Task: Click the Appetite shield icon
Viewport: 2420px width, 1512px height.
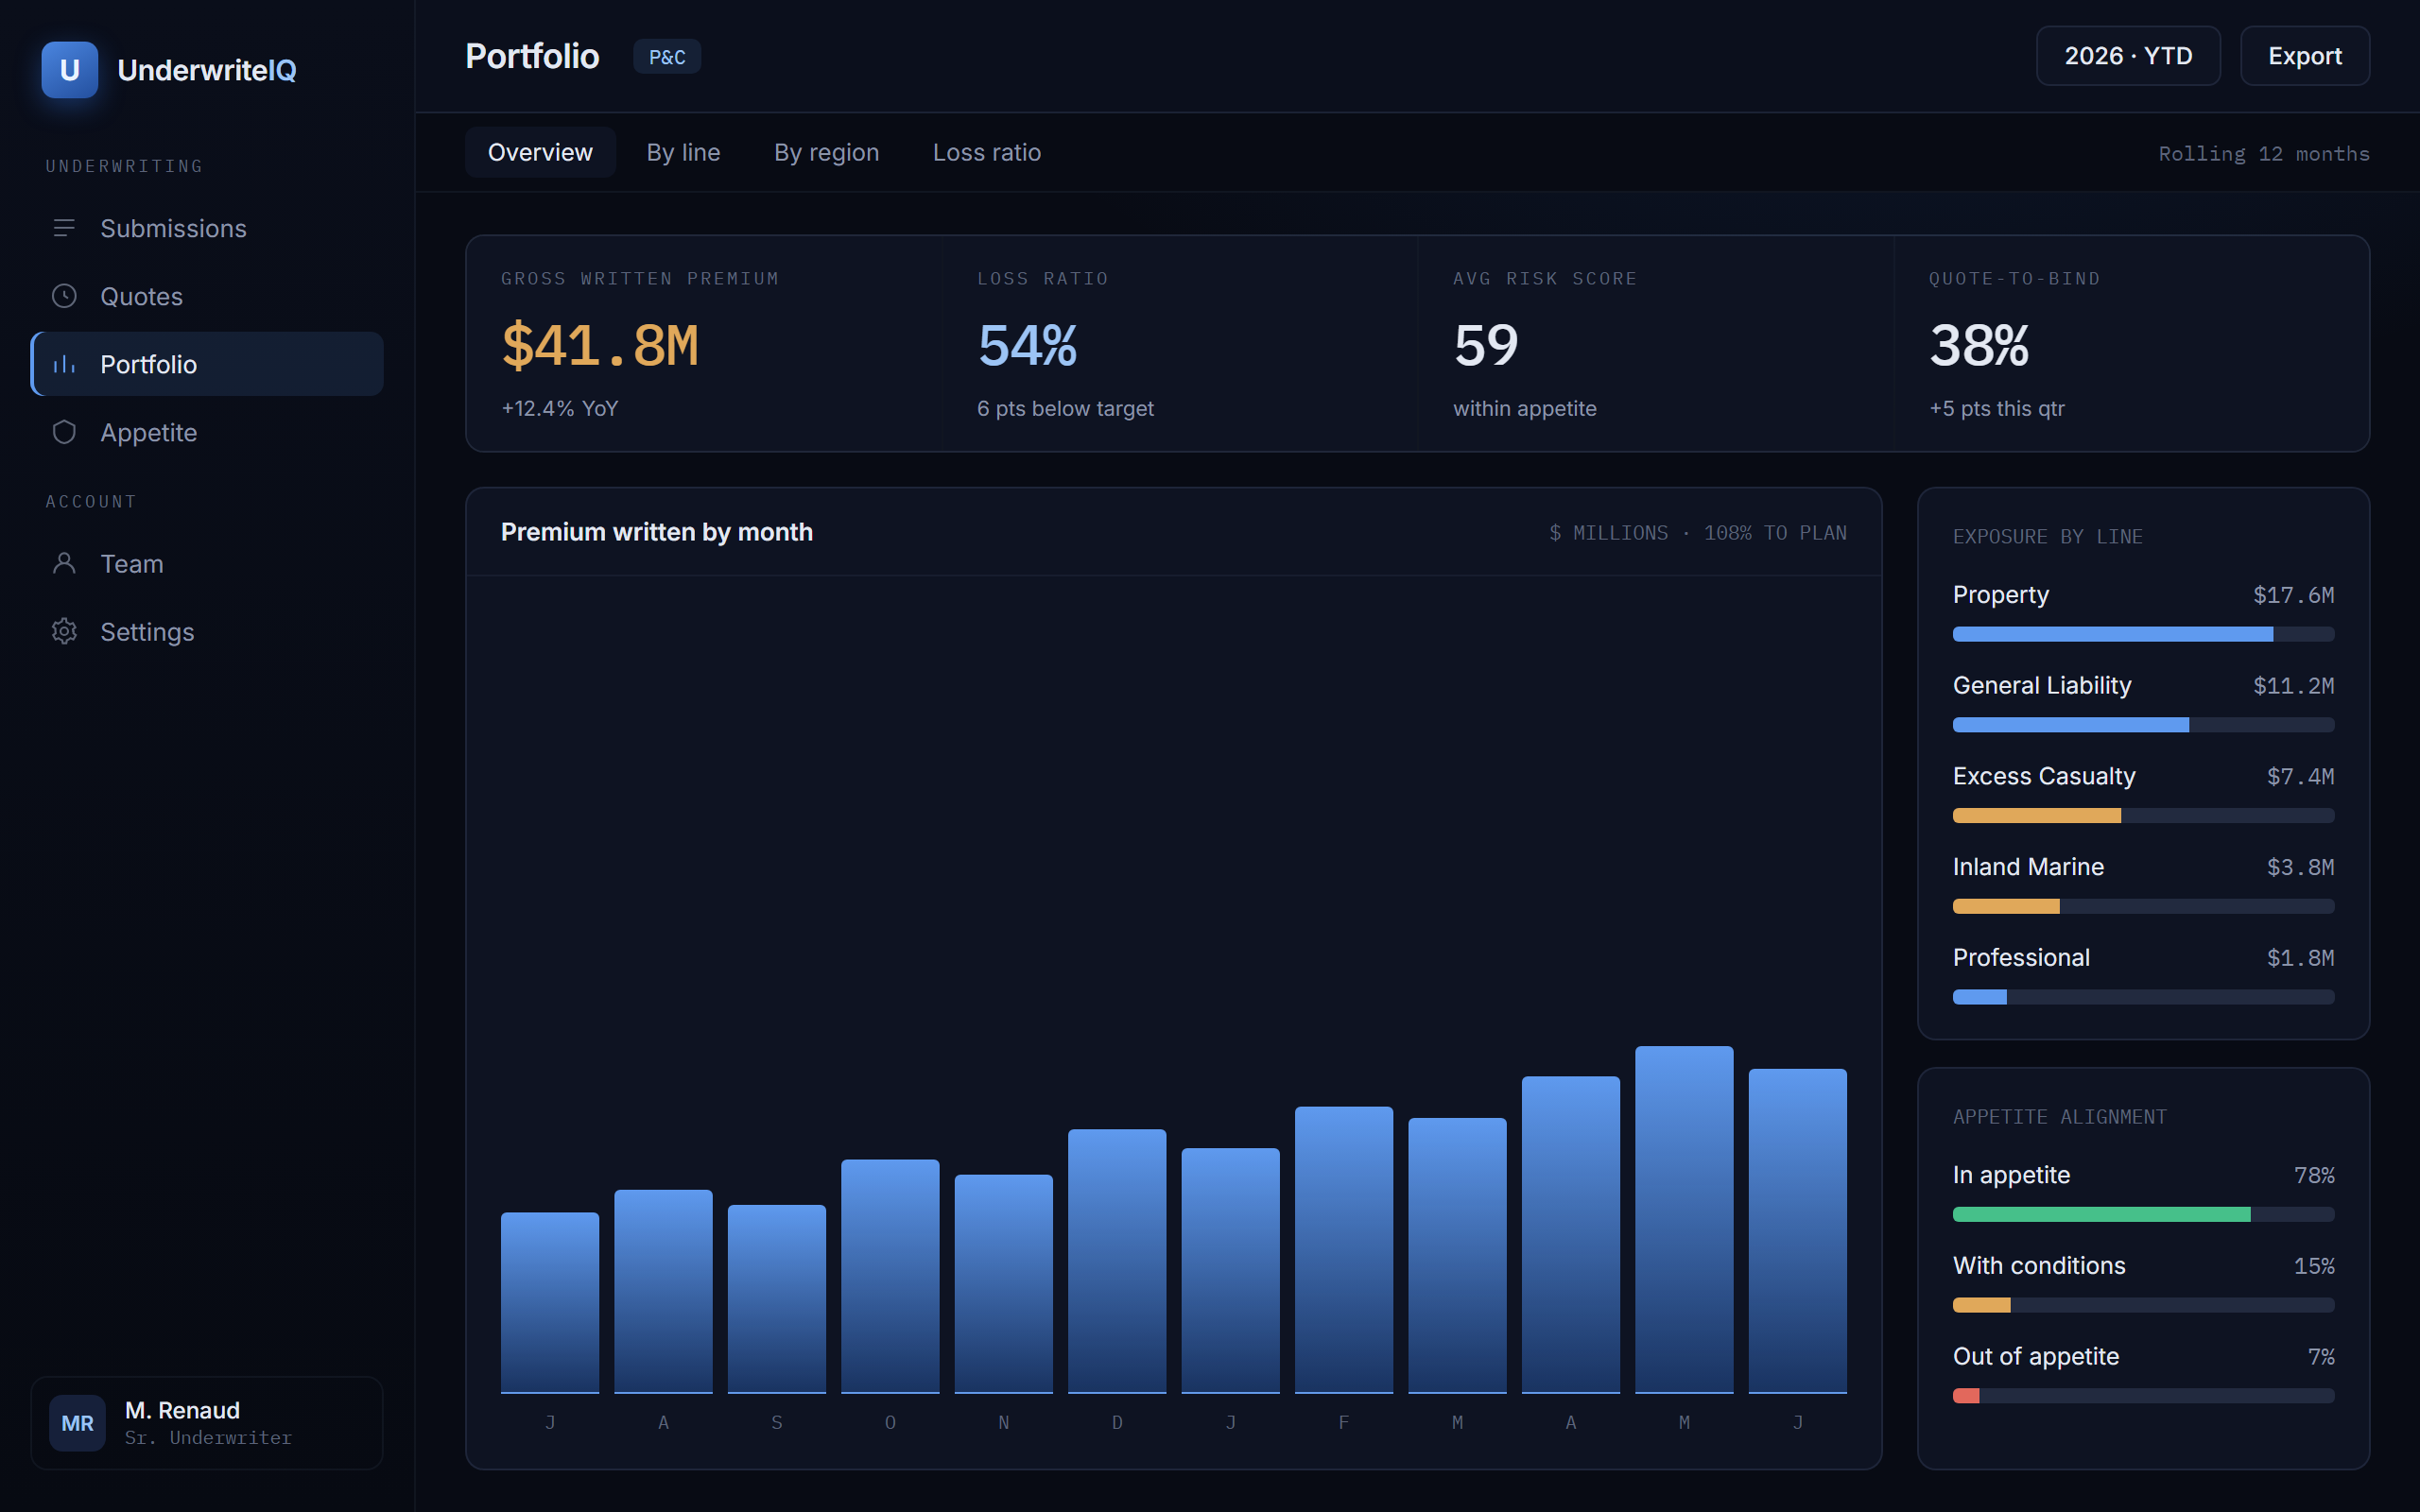Action: point(64,432)
